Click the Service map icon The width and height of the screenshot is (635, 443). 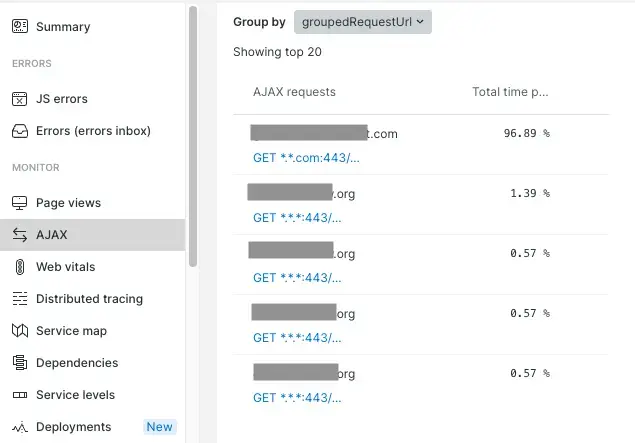click(x=19, y=331)
